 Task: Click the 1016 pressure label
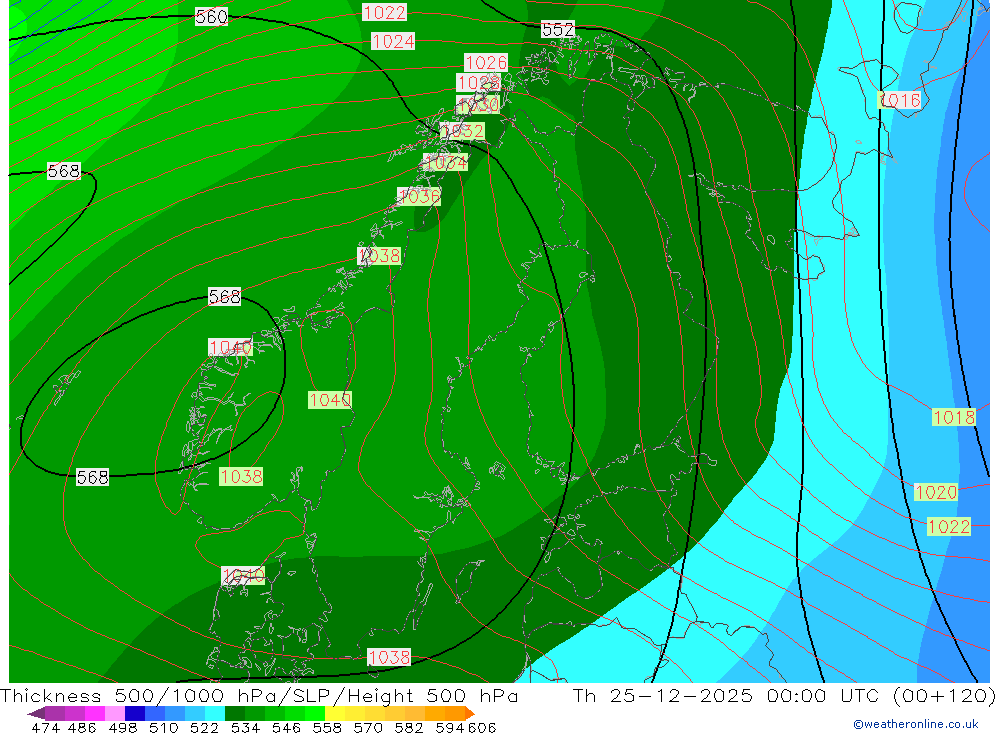tap(900, 100)
